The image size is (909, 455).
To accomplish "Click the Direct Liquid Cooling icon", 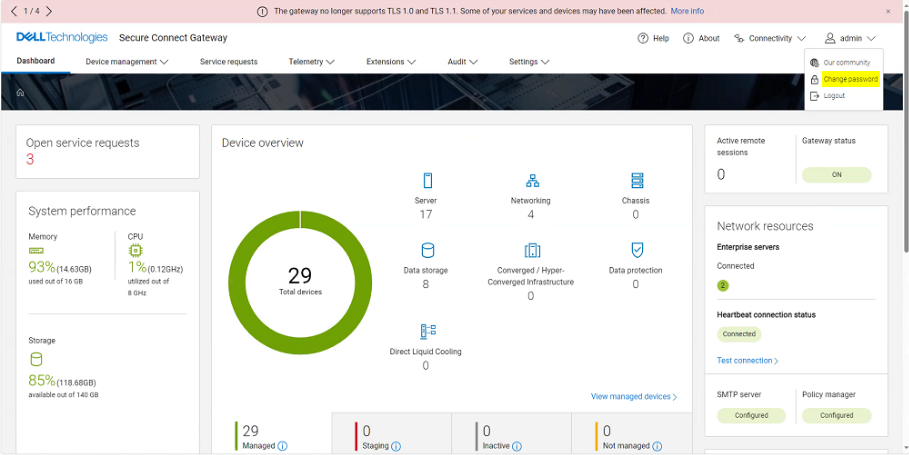I will click(427, 331).
